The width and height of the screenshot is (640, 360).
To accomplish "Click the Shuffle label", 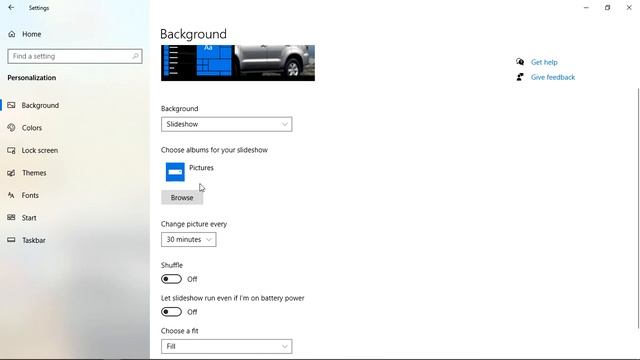I will pos(172,265).
